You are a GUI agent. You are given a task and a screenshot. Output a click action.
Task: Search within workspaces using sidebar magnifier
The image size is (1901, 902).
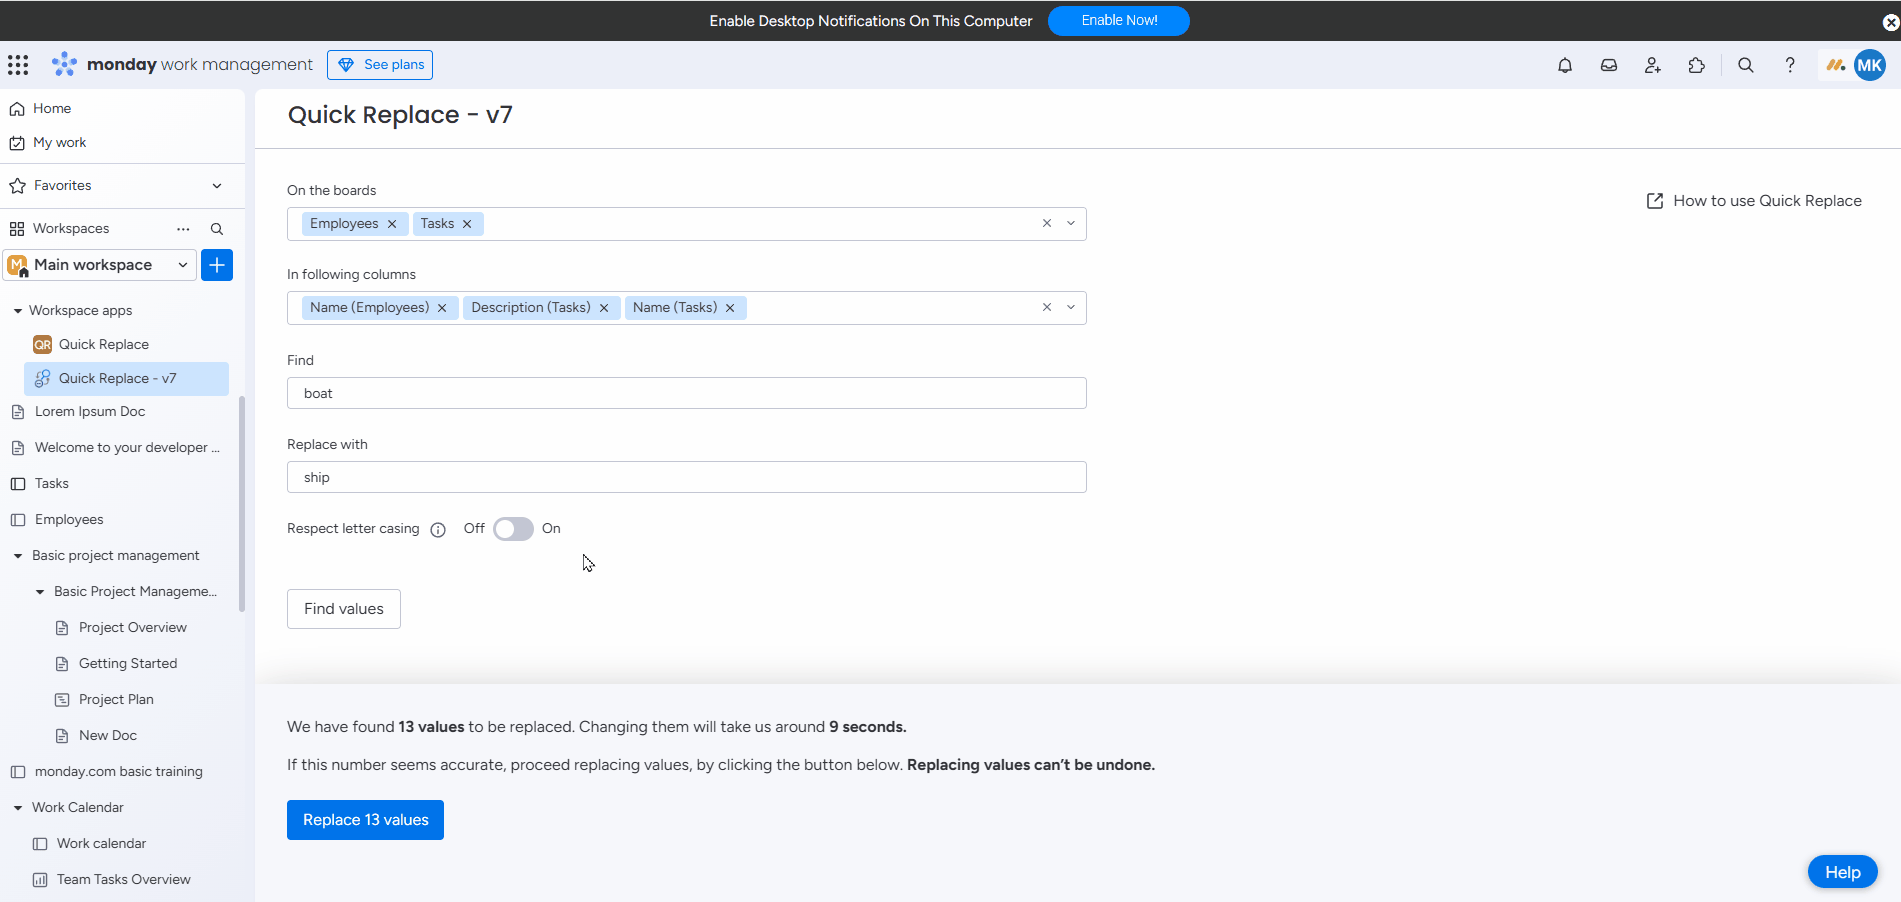[217, 229]
